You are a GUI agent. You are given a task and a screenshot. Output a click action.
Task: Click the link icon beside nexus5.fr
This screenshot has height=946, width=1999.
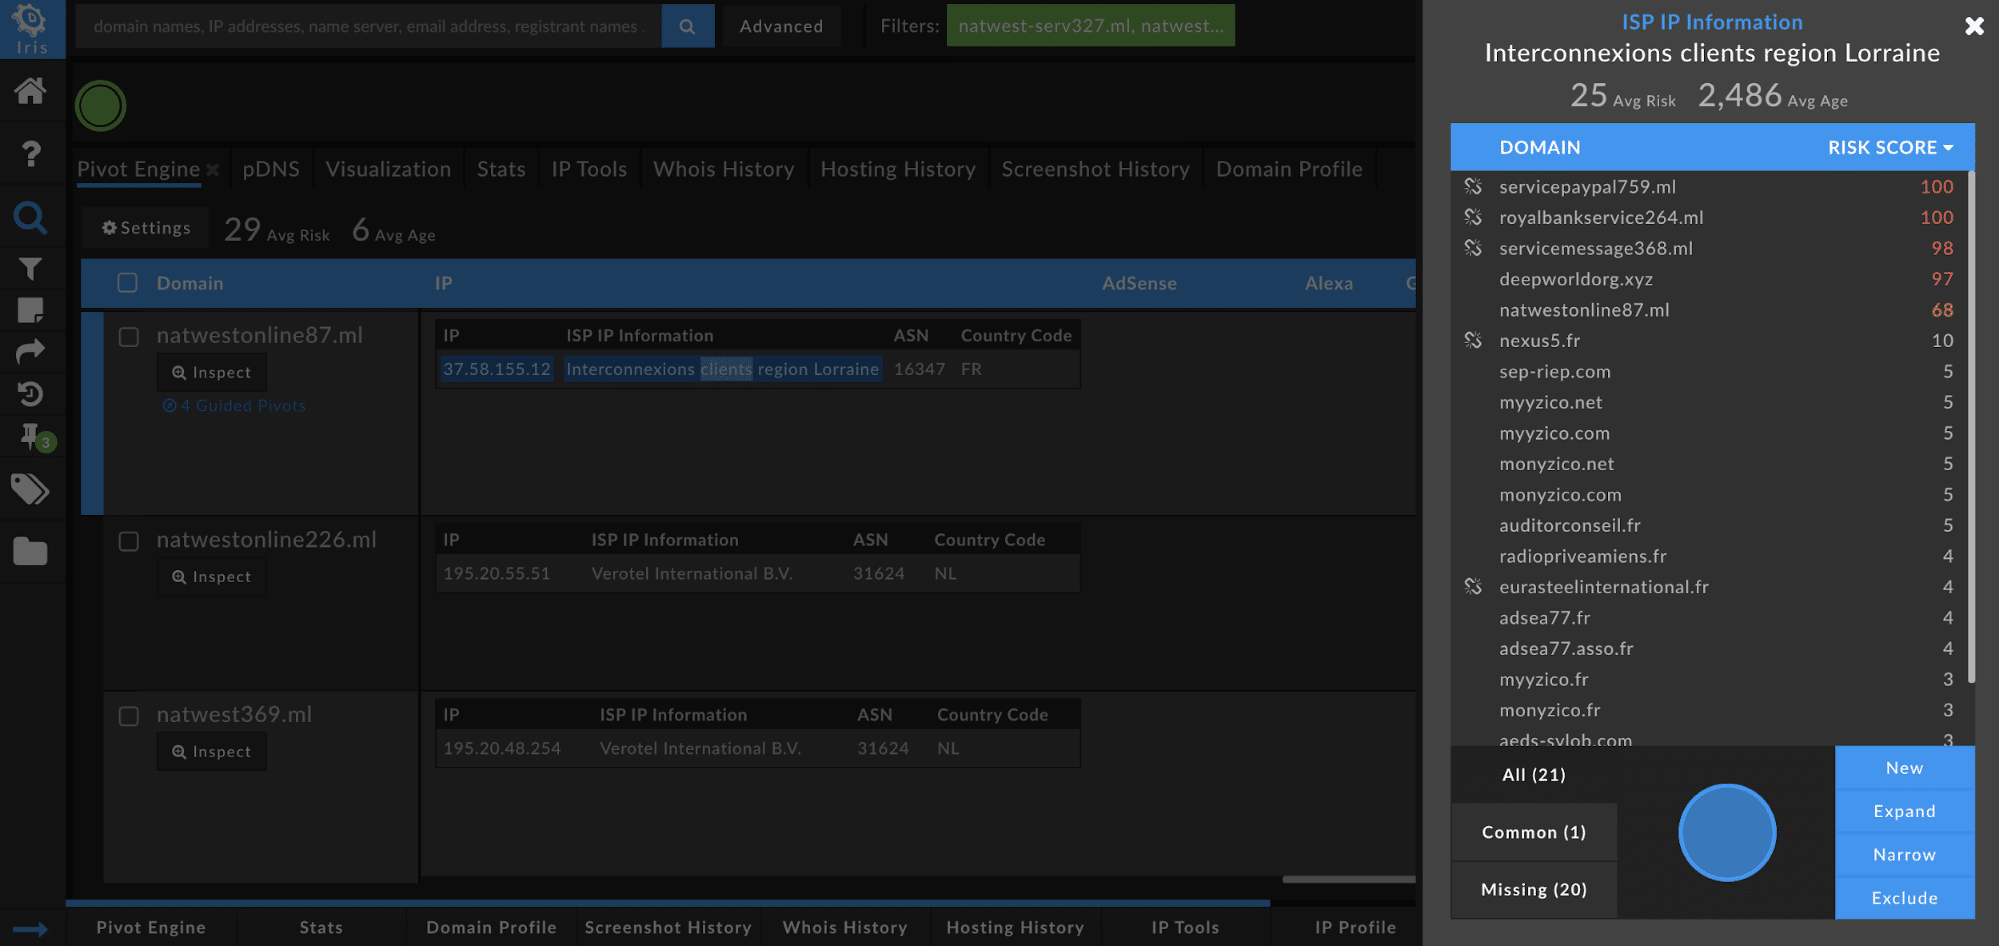pos(1473,340)
